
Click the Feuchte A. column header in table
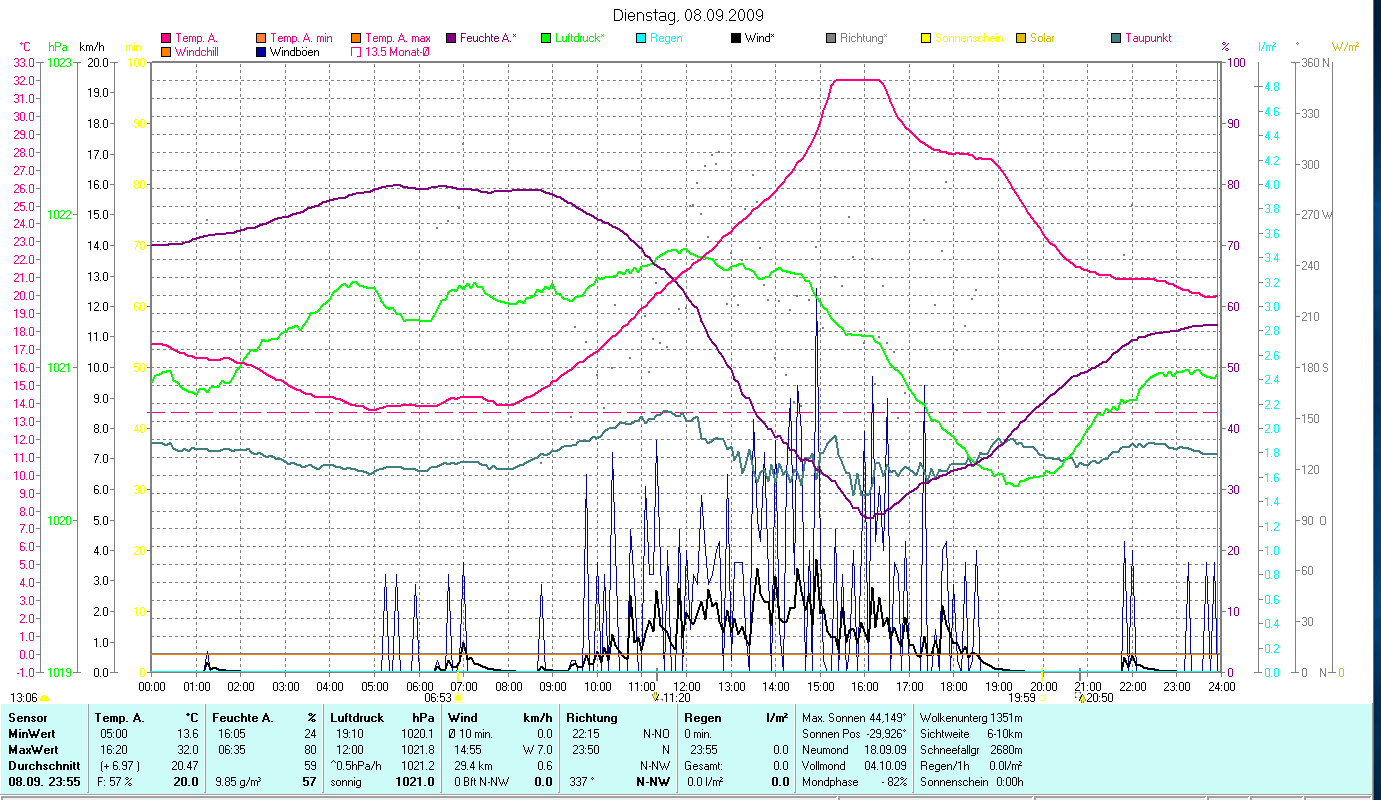(x=239, y=718)
